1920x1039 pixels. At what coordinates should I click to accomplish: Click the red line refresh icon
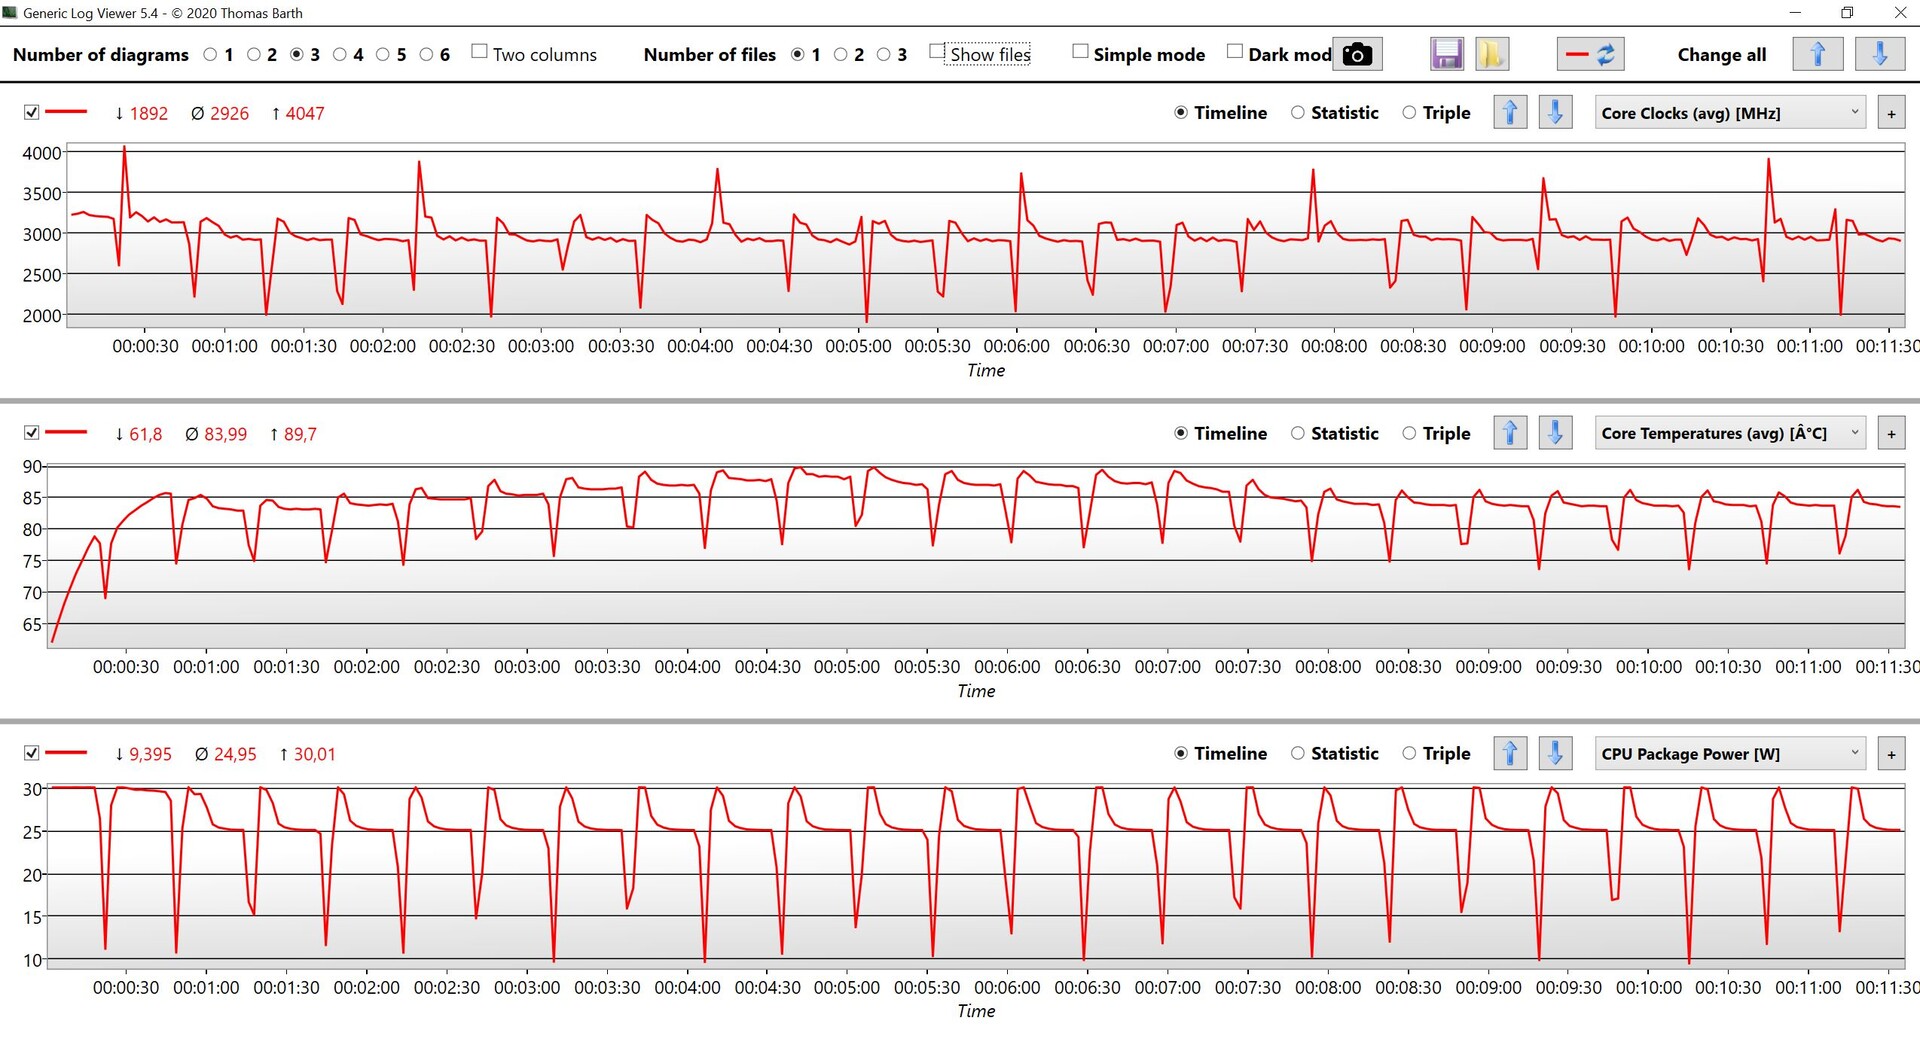[x=1590, y=54]
